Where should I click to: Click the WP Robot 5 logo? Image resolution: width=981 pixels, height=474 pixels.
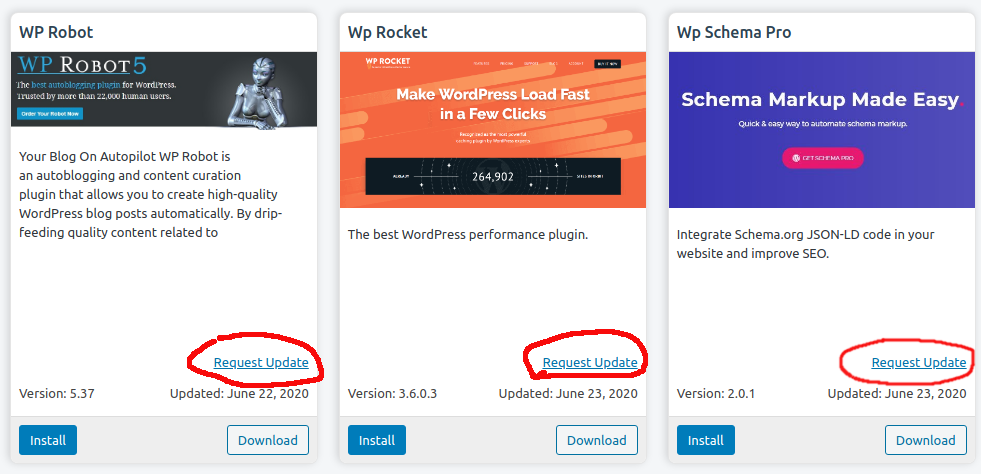point(95,67)
